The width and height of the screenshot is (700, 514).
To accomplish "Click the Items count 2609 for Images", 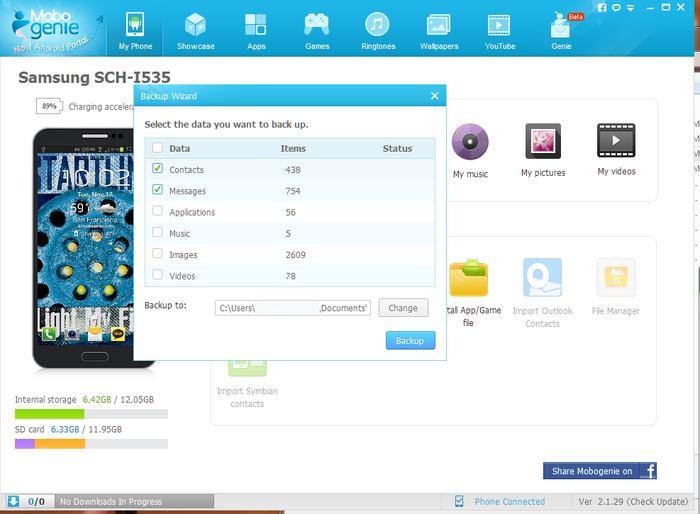I will pyautogui.click(x=296, y=255).
